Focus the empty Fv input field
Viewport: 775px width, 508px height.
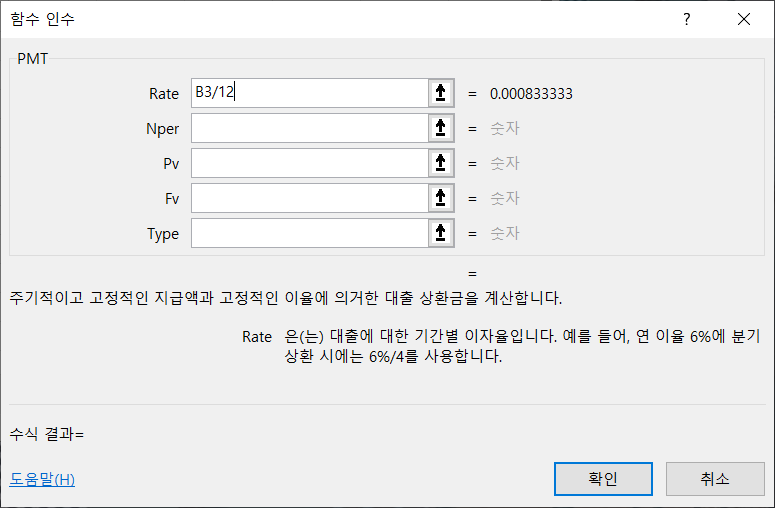click(310, 198)
